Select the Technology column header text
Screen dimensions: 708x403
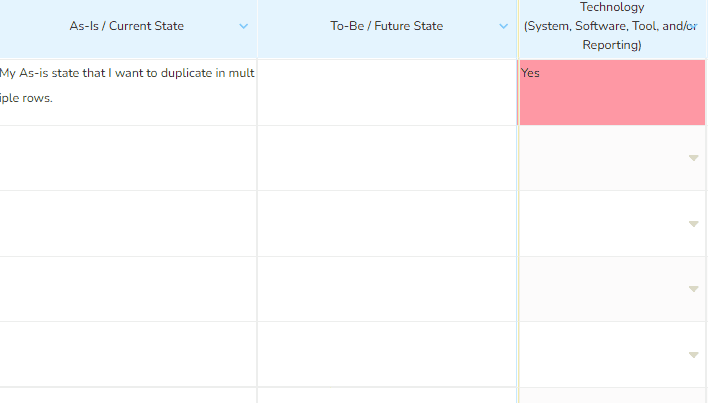tap(611, 26)
